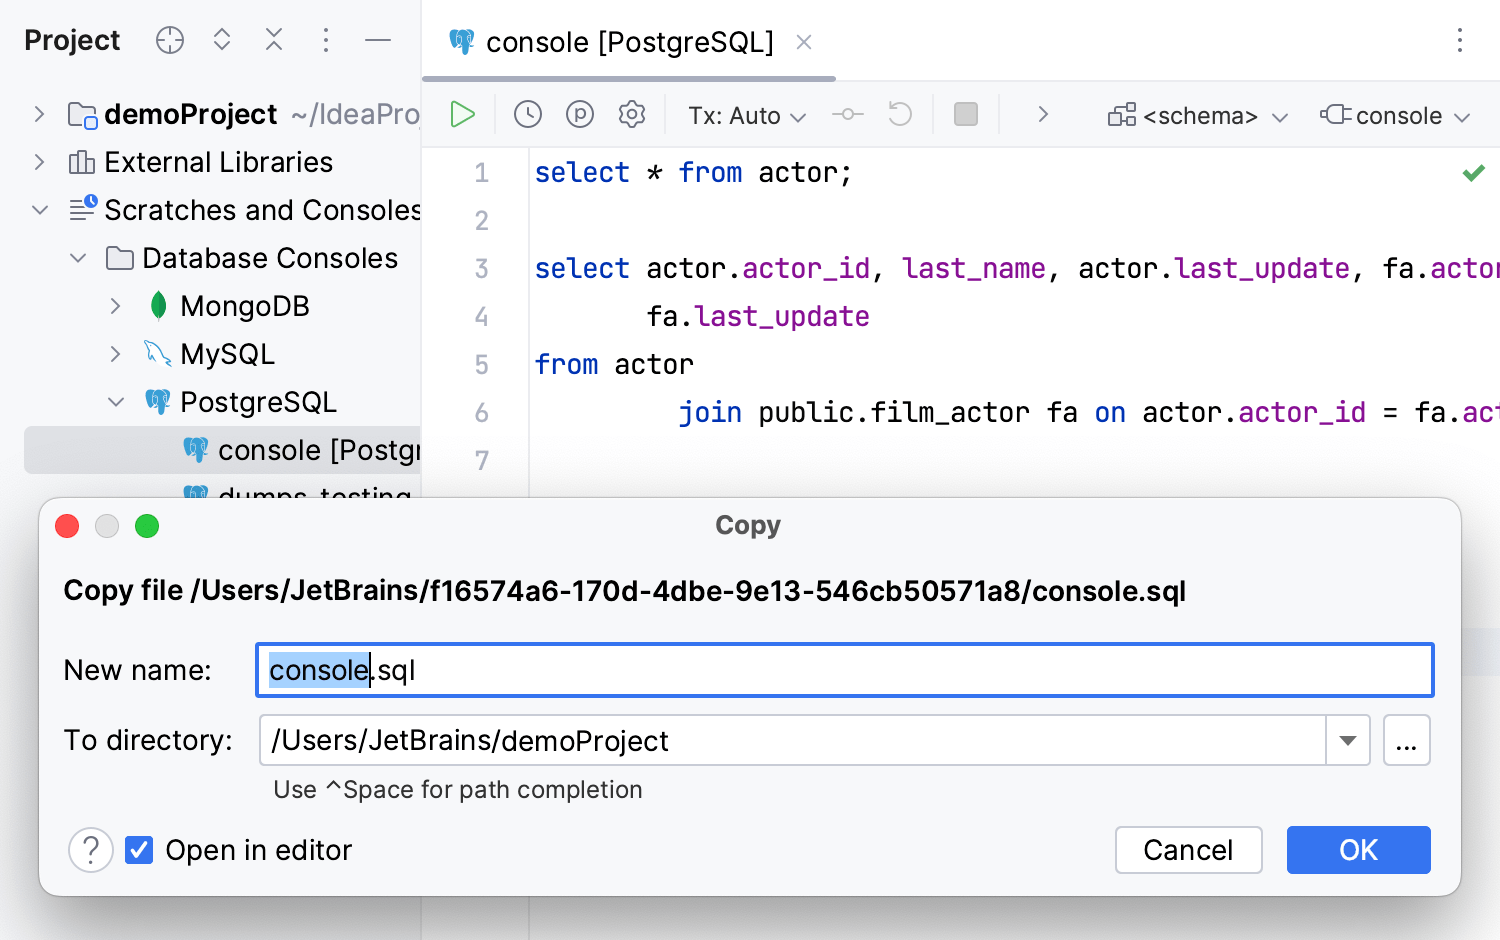Screen dimensions: 1500x940
Task: Open the view parameters icon
Action: (580, 115)
